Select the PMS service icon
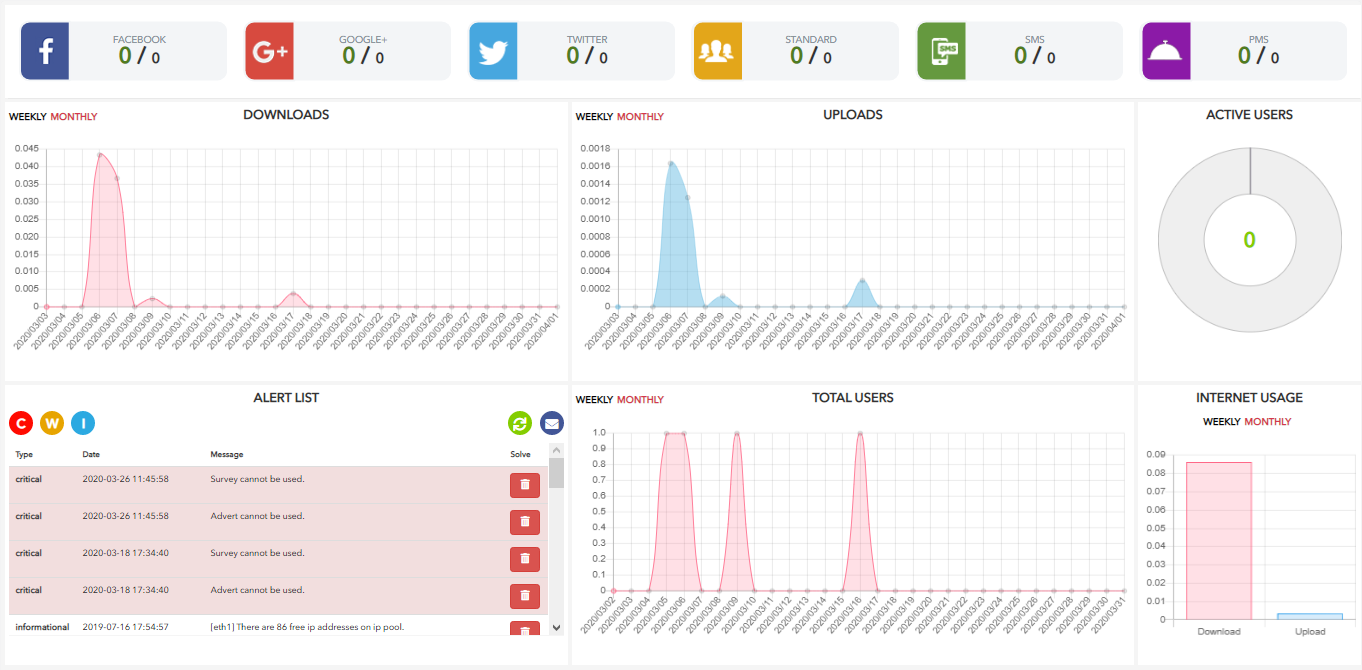 [x=1164, y=51]
